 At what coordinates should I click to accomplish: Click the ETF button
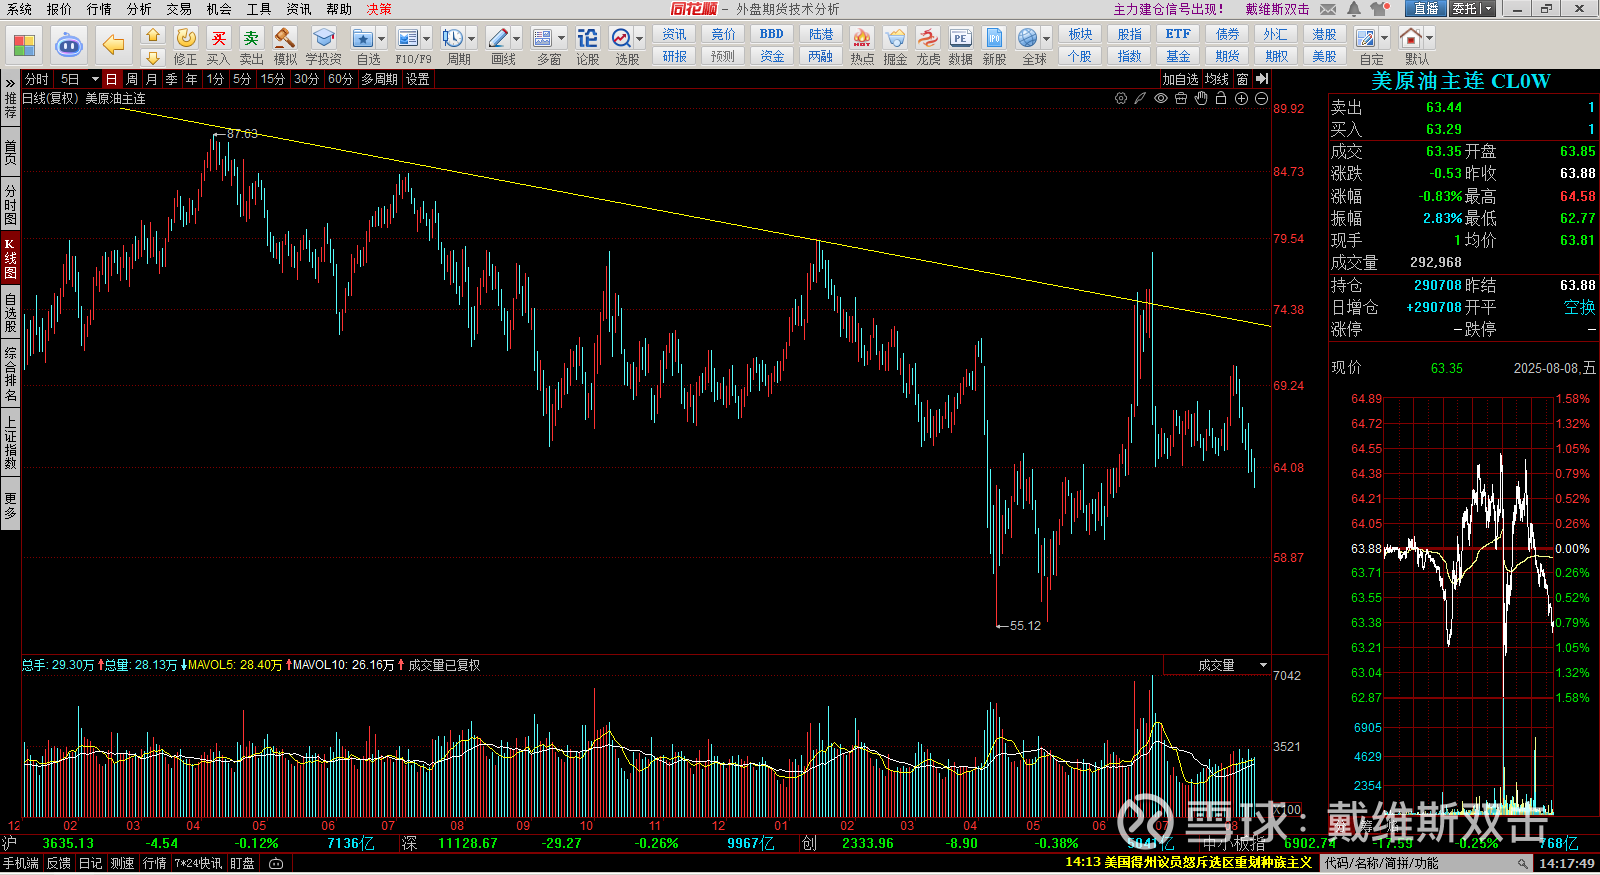pyautogui.click(x=1178, y=34)
